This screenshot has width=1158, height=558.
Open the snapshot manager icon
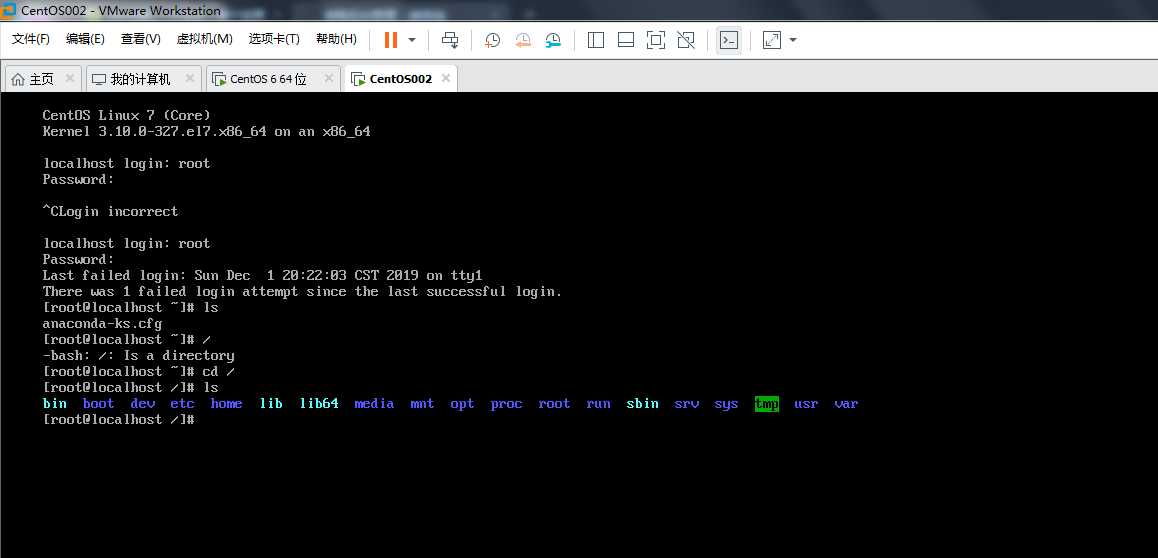point(553,40)
